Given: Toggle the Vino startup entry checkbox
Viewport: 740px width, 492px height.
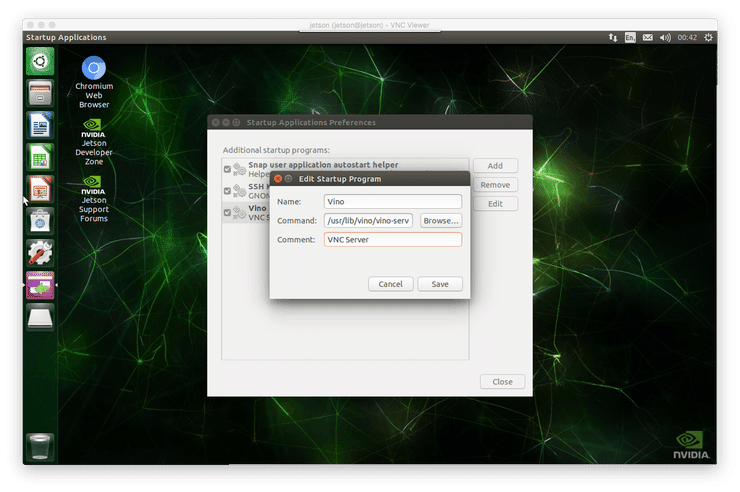Looking at the screenshot, I should click(x=227, y=212).
